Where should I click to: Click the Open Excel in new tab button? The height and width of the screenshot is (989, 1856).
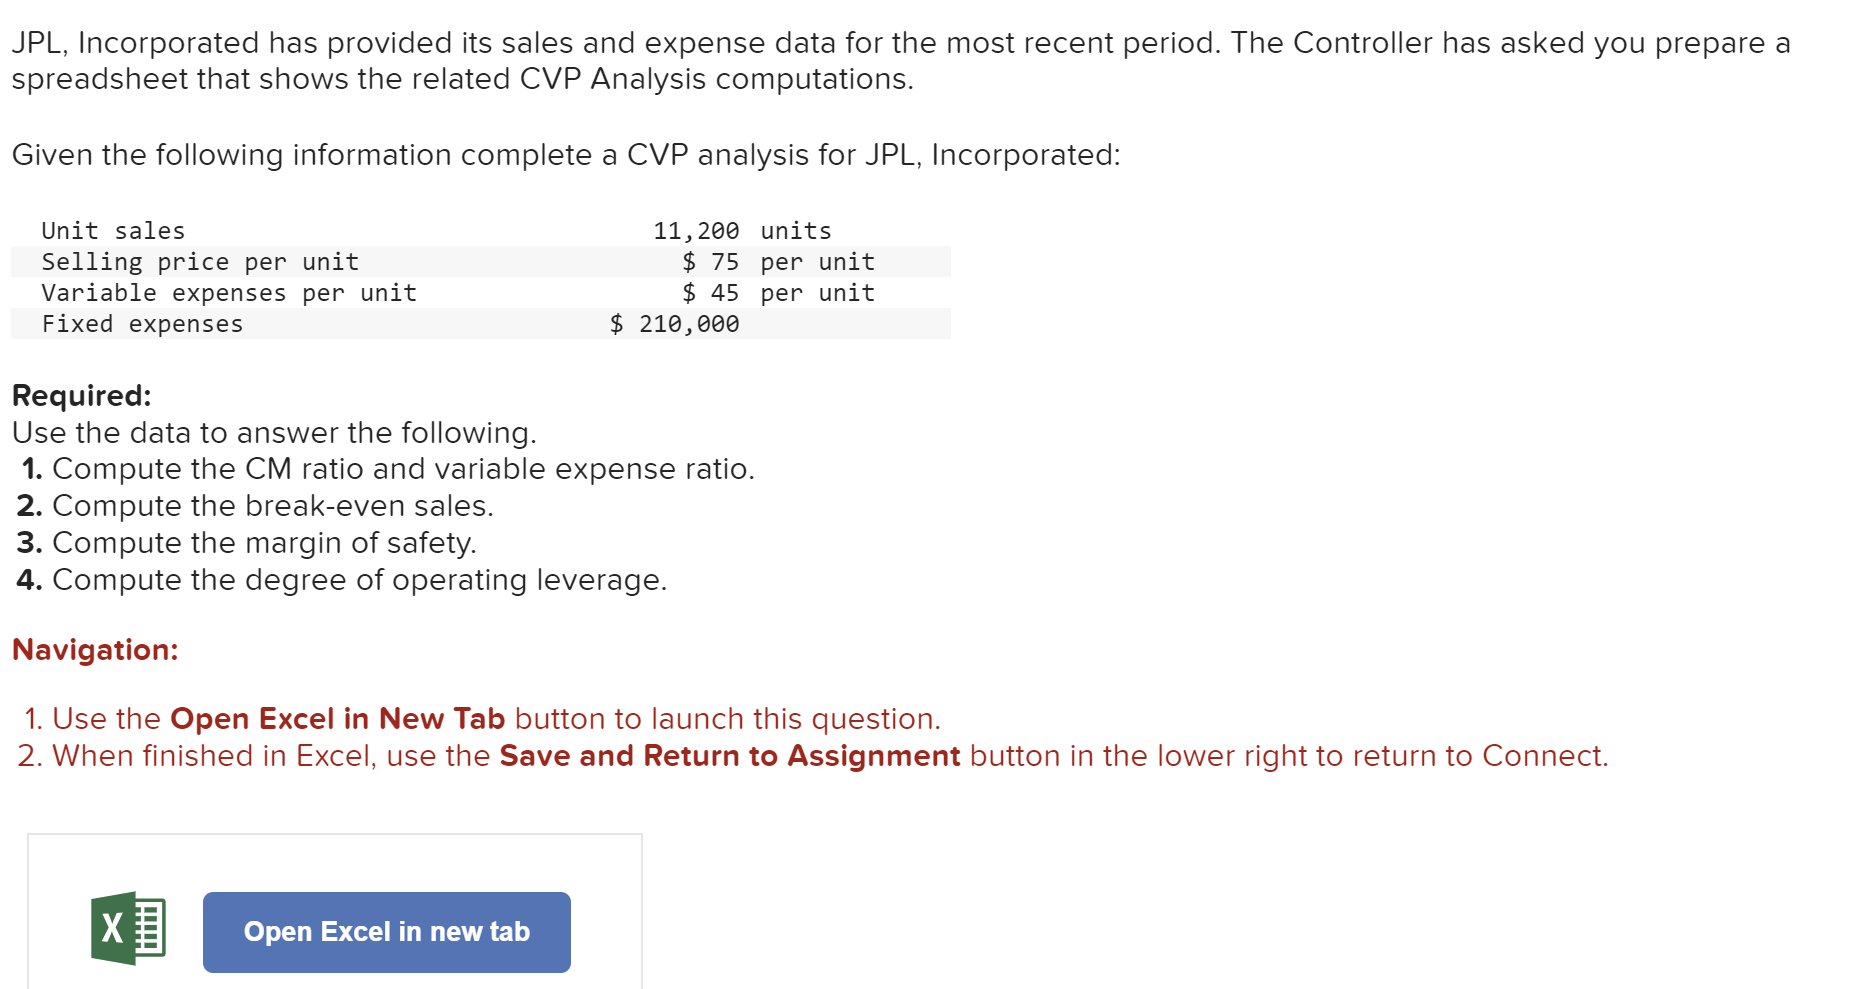click(x=386, y=932)
